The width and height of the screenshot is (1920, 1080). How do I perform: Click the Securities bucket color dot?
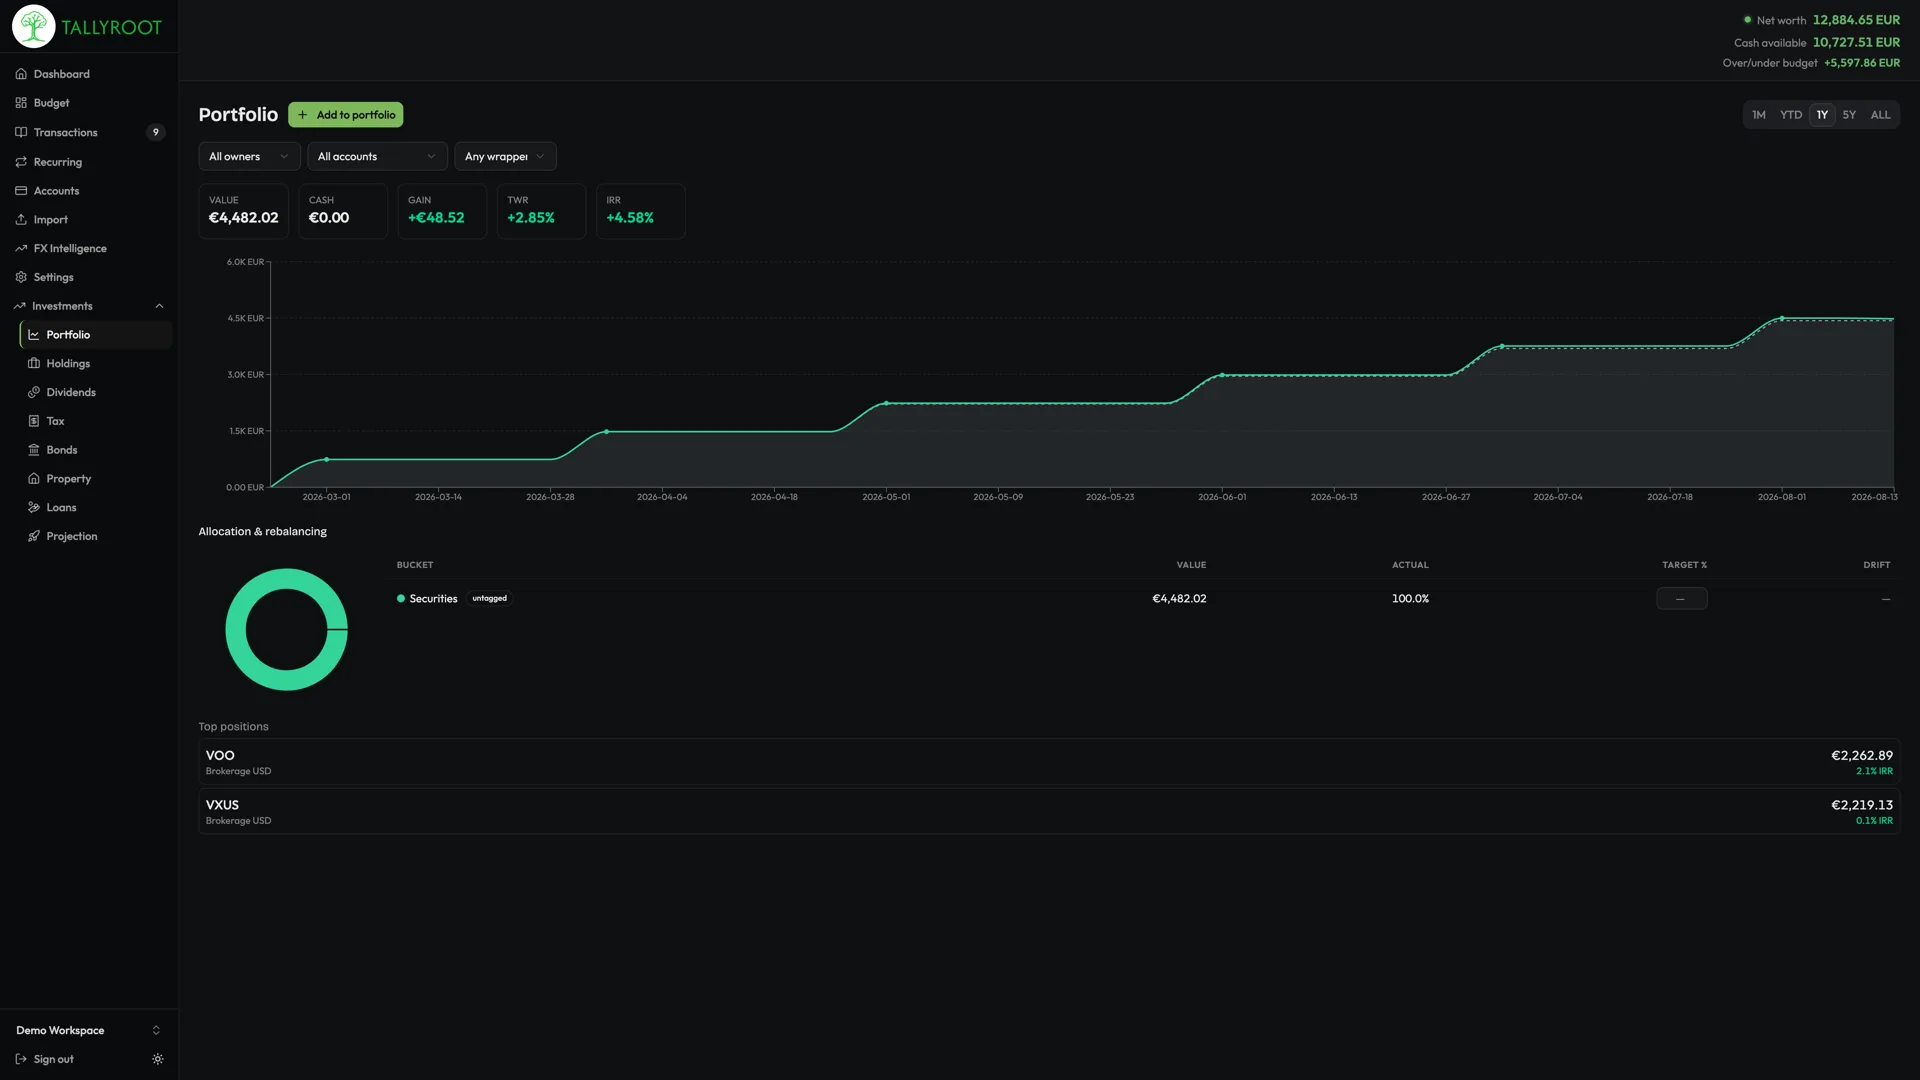401,599
